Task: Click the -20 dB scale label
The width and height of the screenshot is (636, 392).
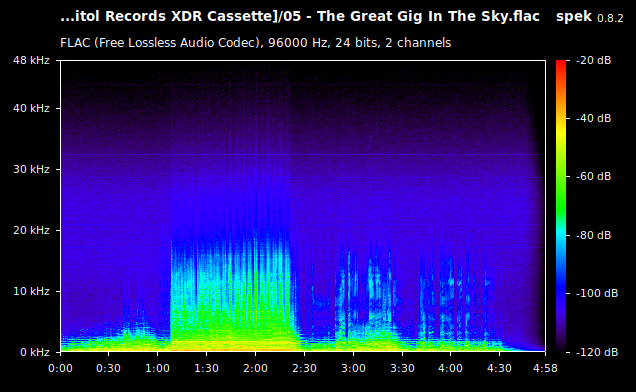Action: click(593, 60)
